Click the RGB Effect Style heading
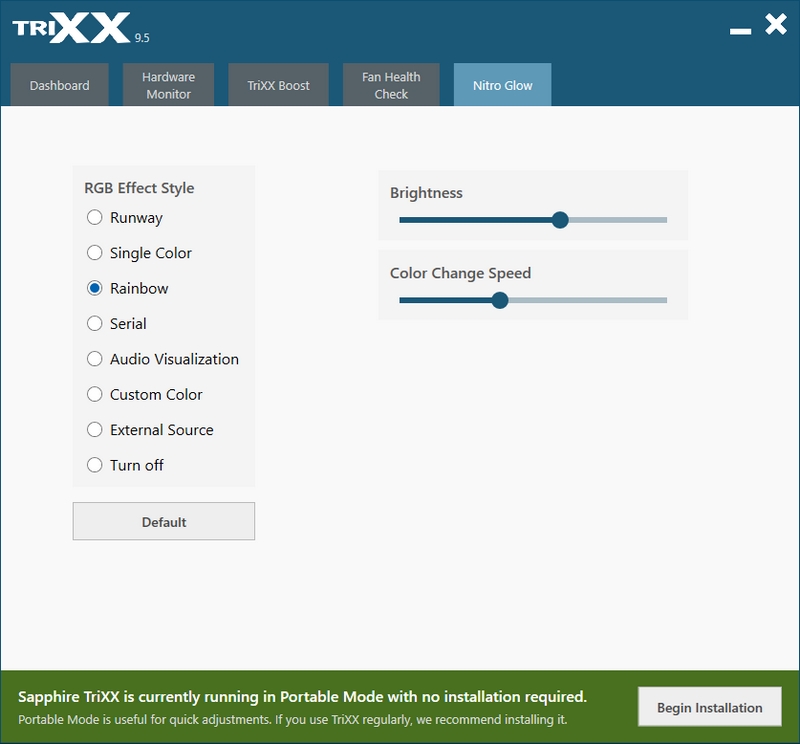Viewport: 800px width, 744px height. point(139,188)
